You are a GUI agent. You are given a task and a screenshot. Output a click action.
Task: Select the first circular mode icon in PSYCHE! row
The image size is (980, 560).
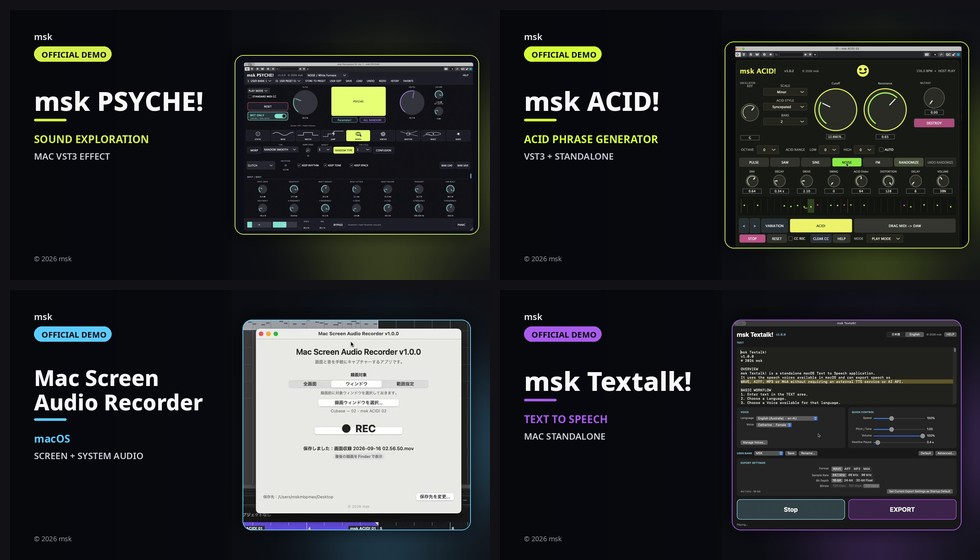(x=258, y=135)
